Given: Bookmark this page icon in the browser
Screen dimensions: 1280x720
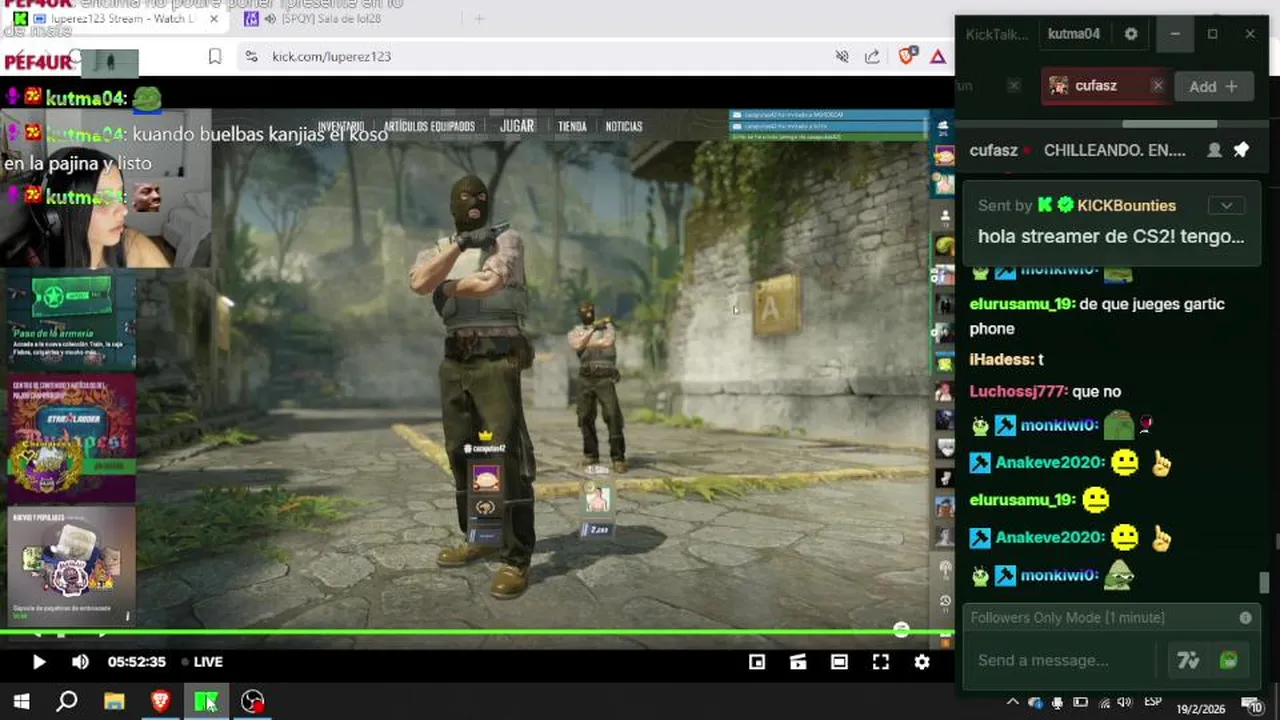Looking at the screenshot, I should (215, 57).
